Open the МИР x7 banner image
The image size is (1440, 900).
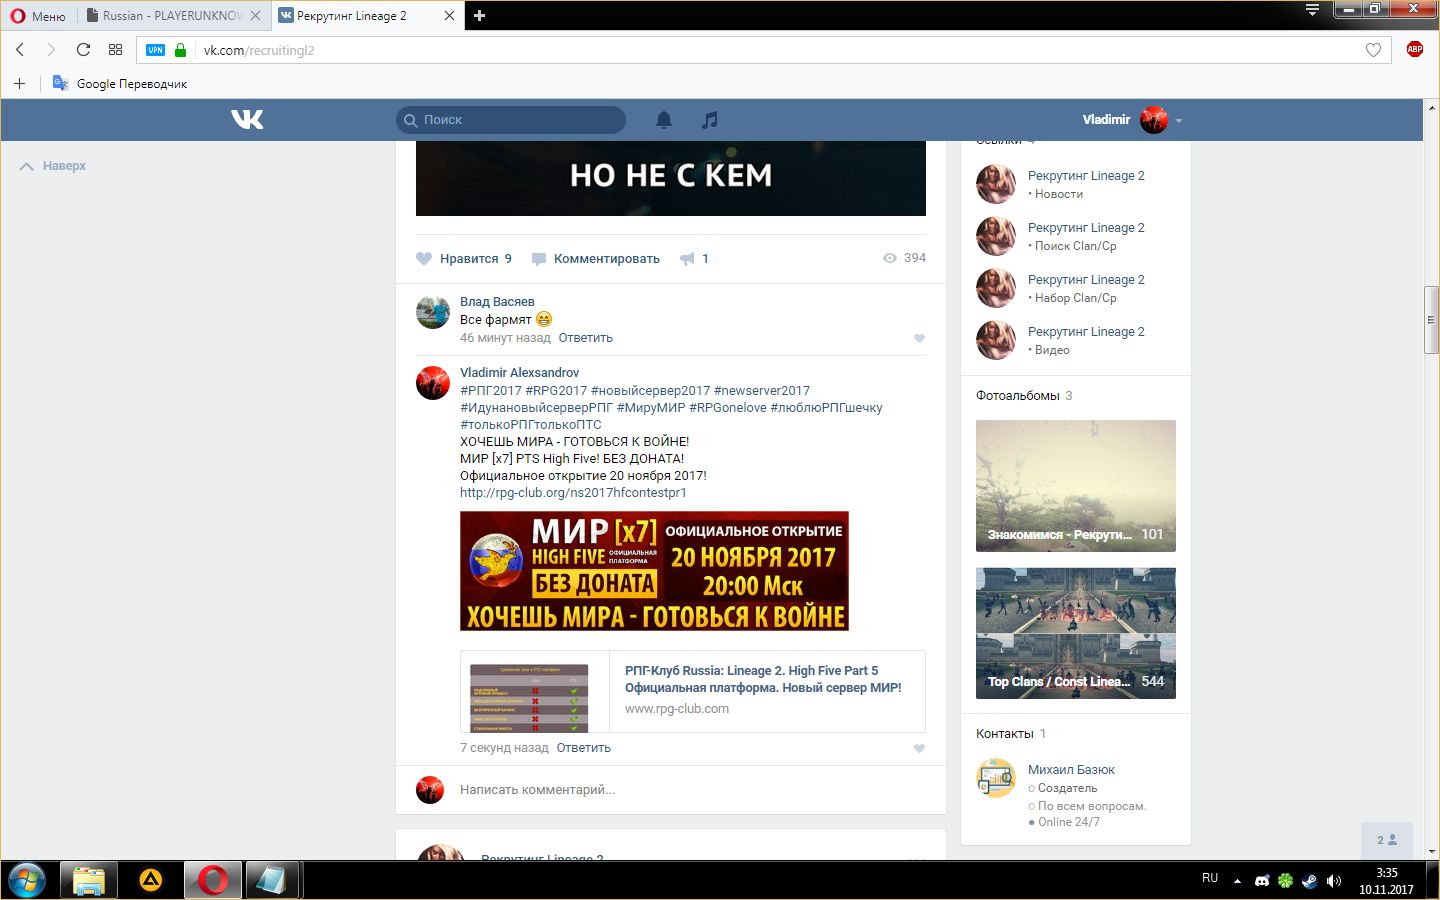click(x=654, y=571)
